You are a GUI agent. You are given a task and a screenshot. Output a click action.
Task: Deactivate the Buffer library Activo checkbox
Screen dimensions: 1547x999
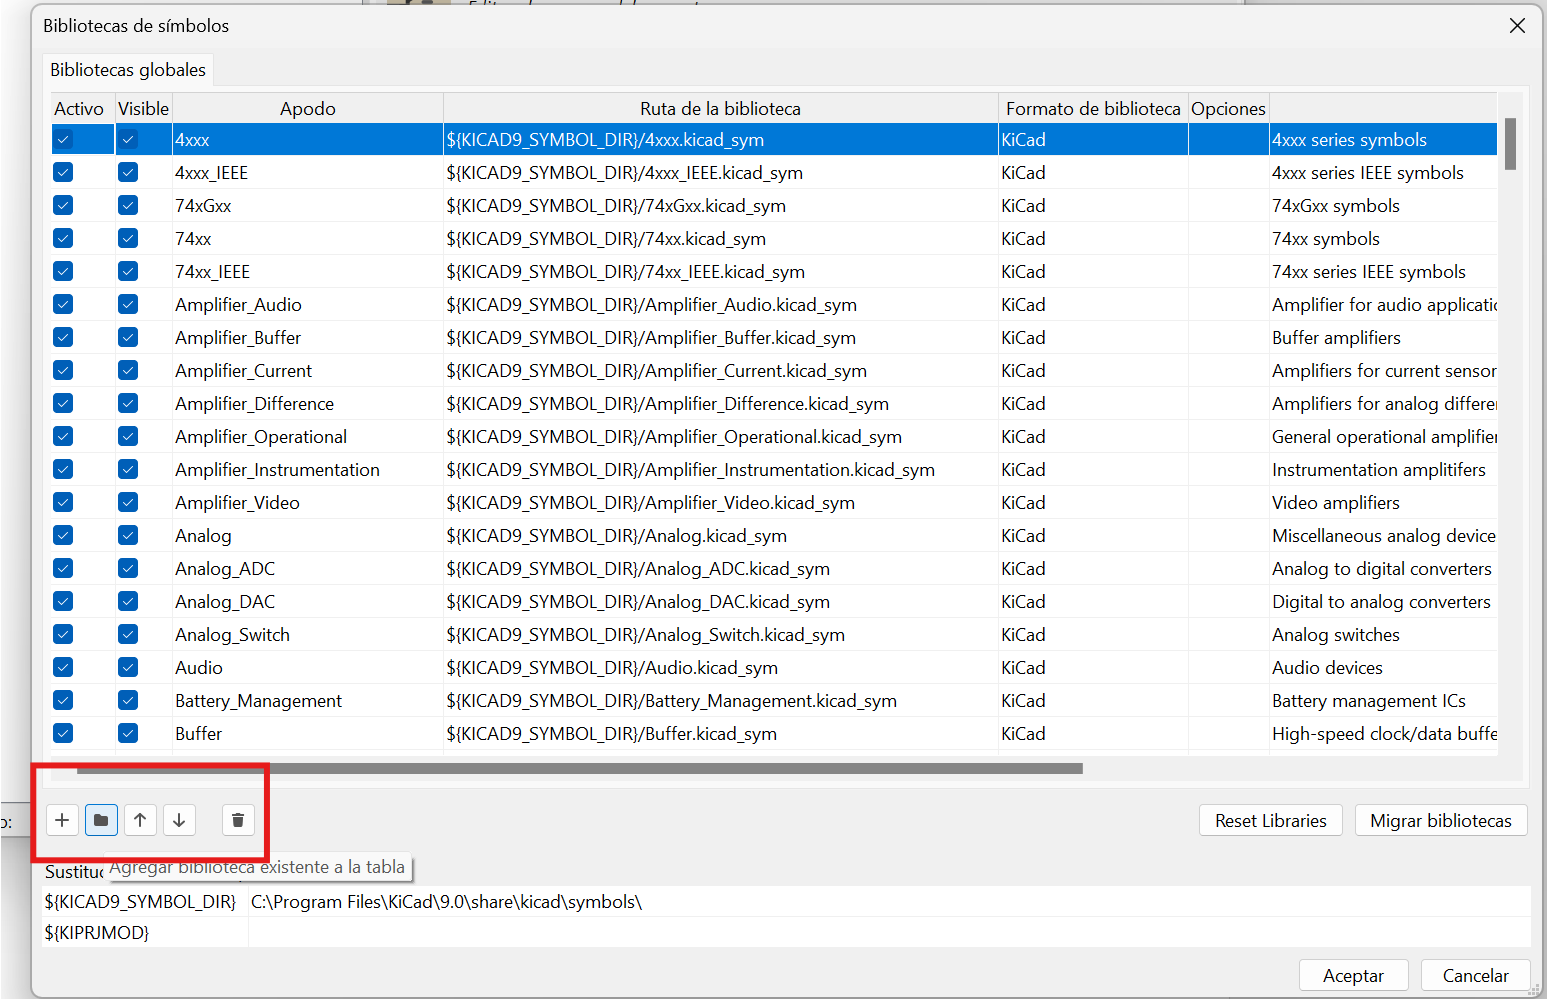point(63,733)
